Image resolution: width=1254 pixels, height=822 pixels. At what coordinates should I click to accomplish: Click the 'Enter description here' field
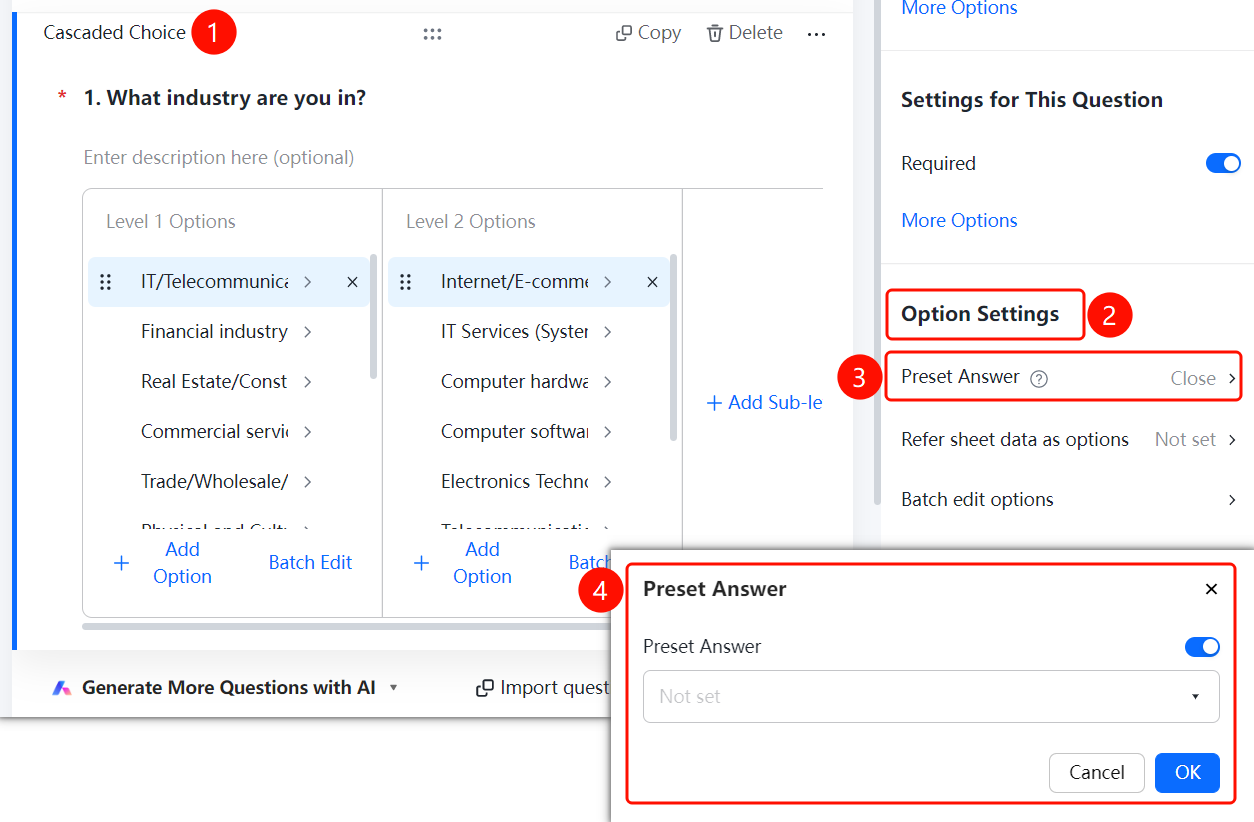[219, 158]
